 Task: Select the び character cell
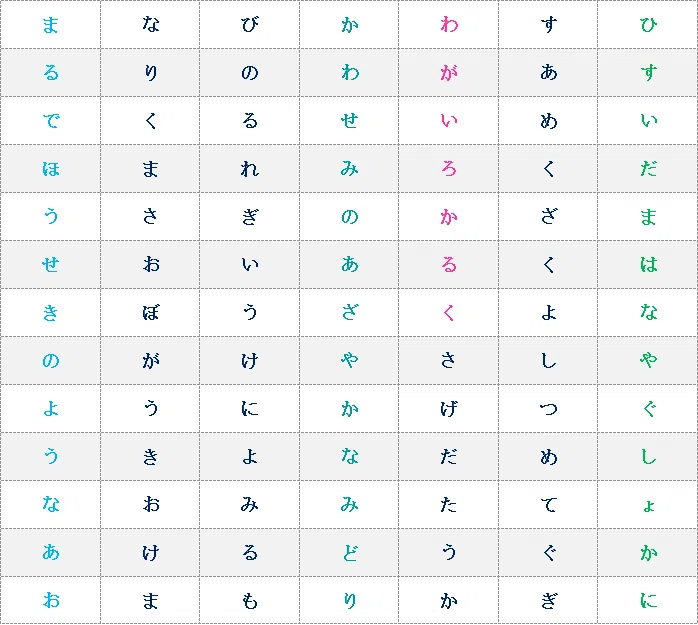[x=250, y=24]
